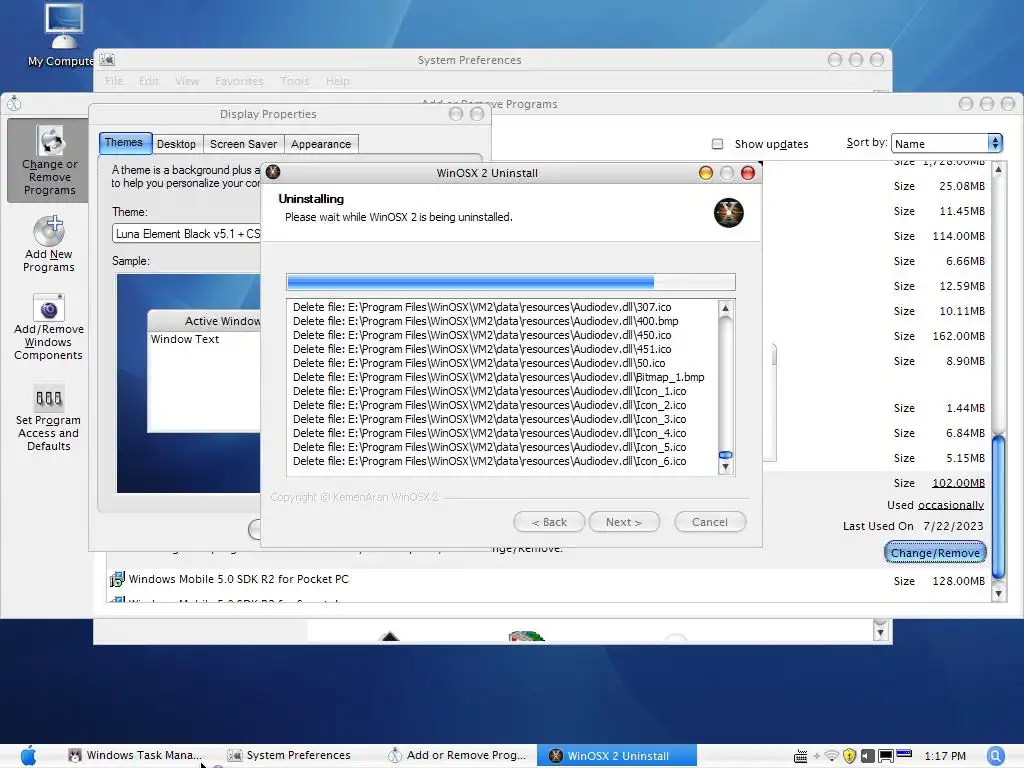Open the Apple start menu icon
Viewport: 1024px width, 768px height.
coord(29,755)
